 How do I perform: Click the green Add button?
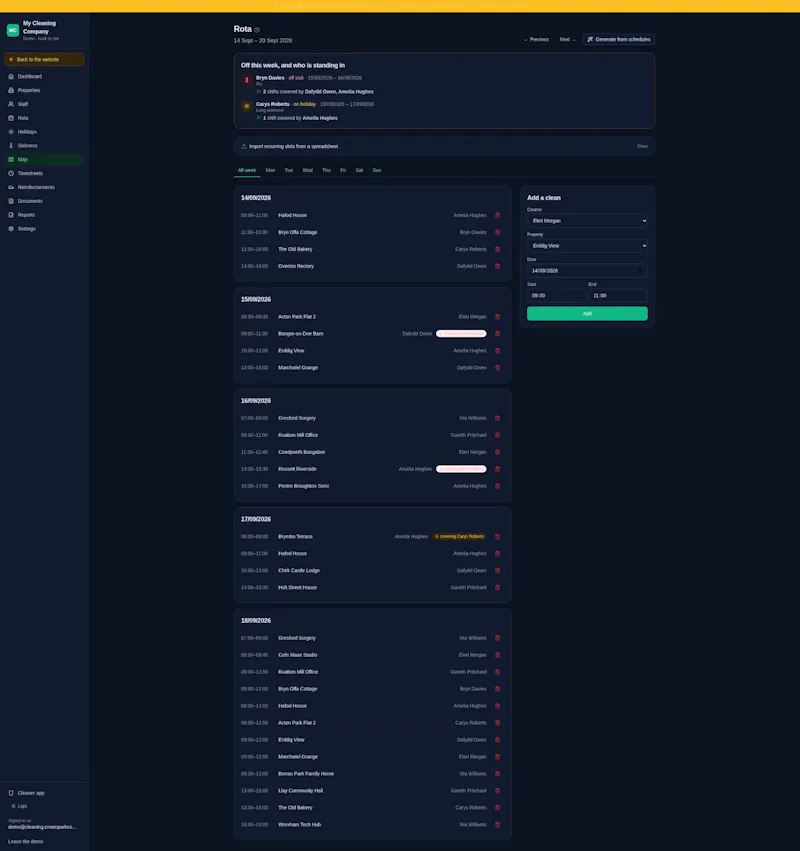(x=587, y=314)
